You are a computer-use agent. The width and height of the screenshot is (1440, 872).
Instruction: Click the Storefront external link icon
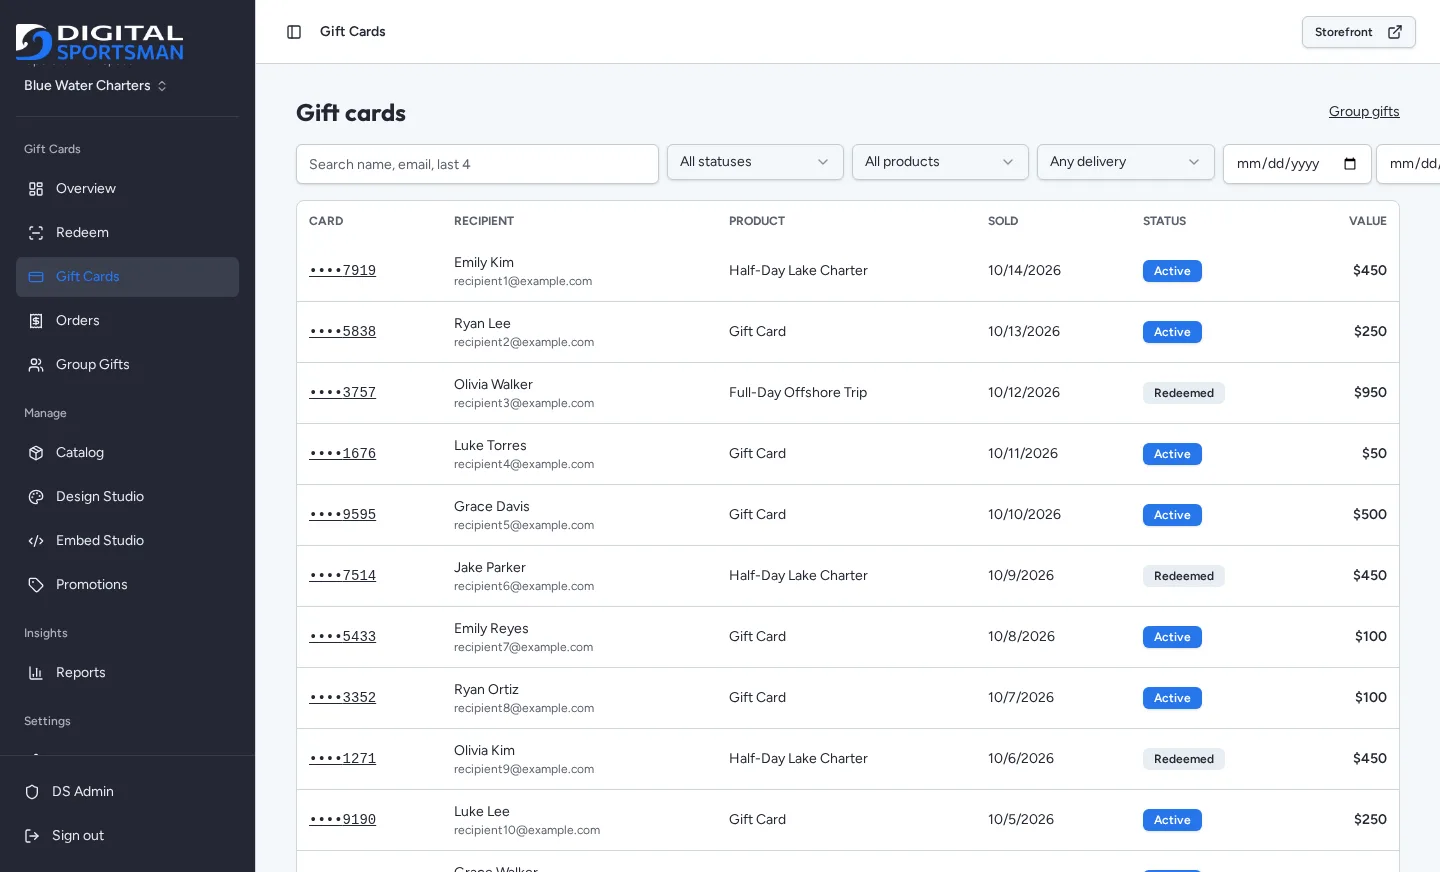[x=1395, y=32]
